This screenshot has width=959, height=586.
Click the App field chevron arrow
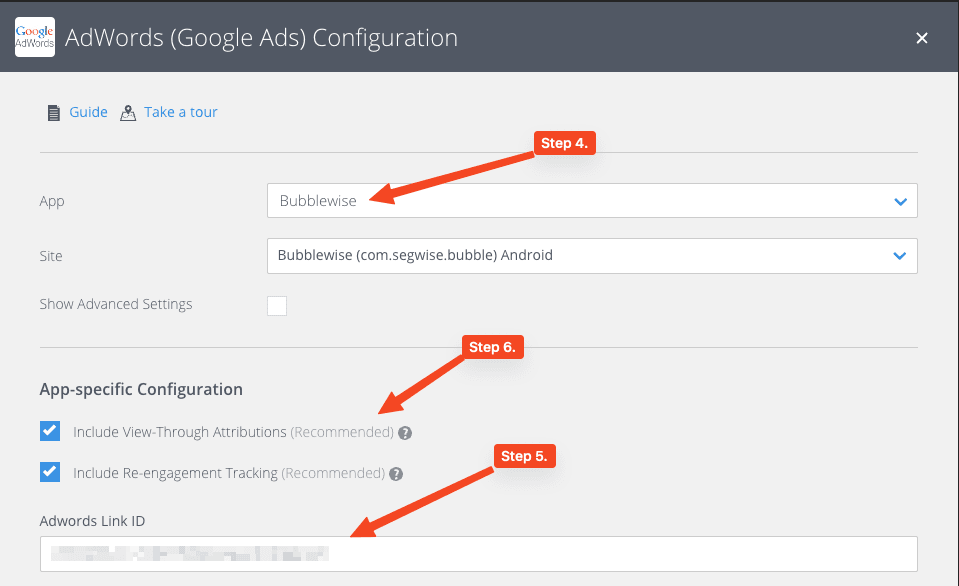coord(900,201)
